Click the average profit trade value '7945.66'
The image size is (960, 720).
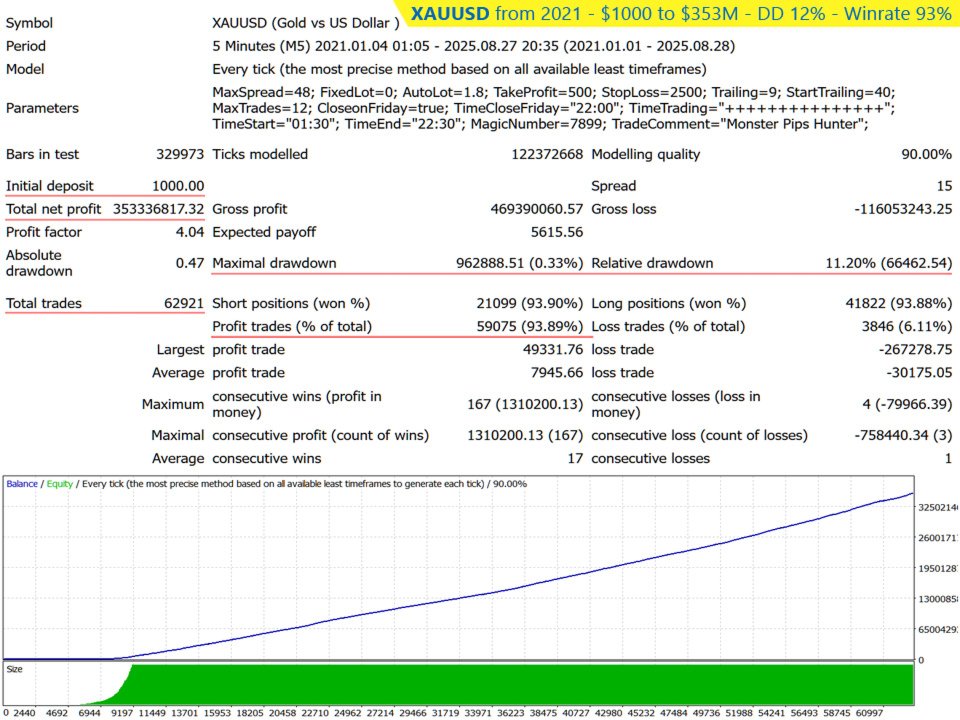point(557,373)
